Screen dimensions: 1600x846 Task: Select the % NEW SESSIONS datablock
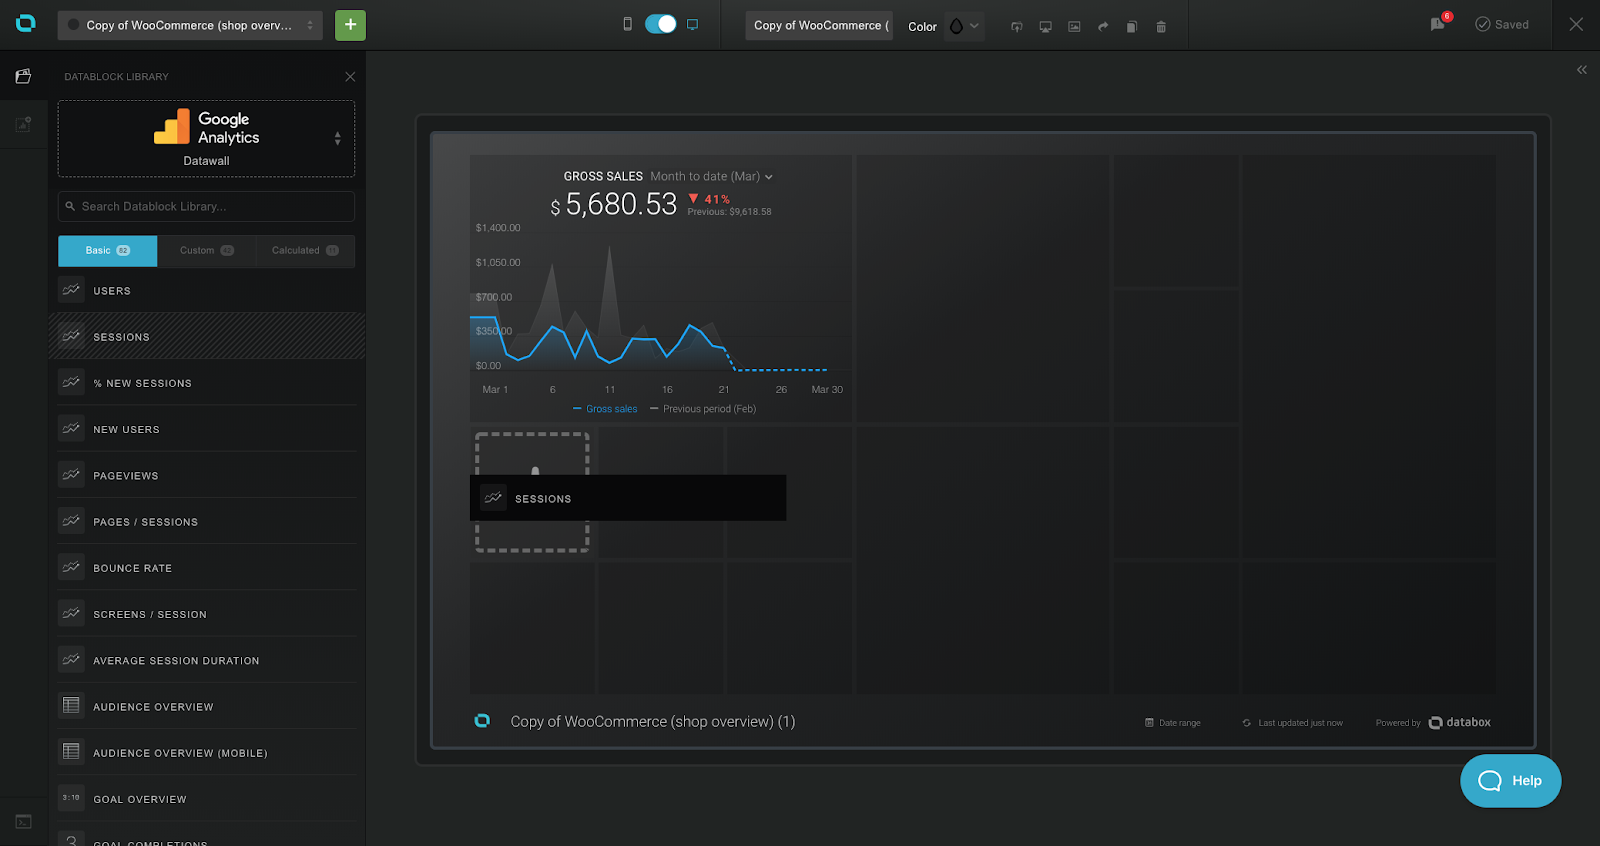point(206,383)
